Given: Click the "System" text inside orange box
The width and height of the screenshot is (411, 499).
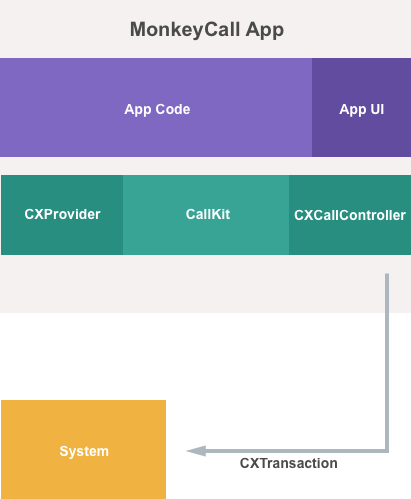Looking at the screenshot, I should tap(84, 452).
